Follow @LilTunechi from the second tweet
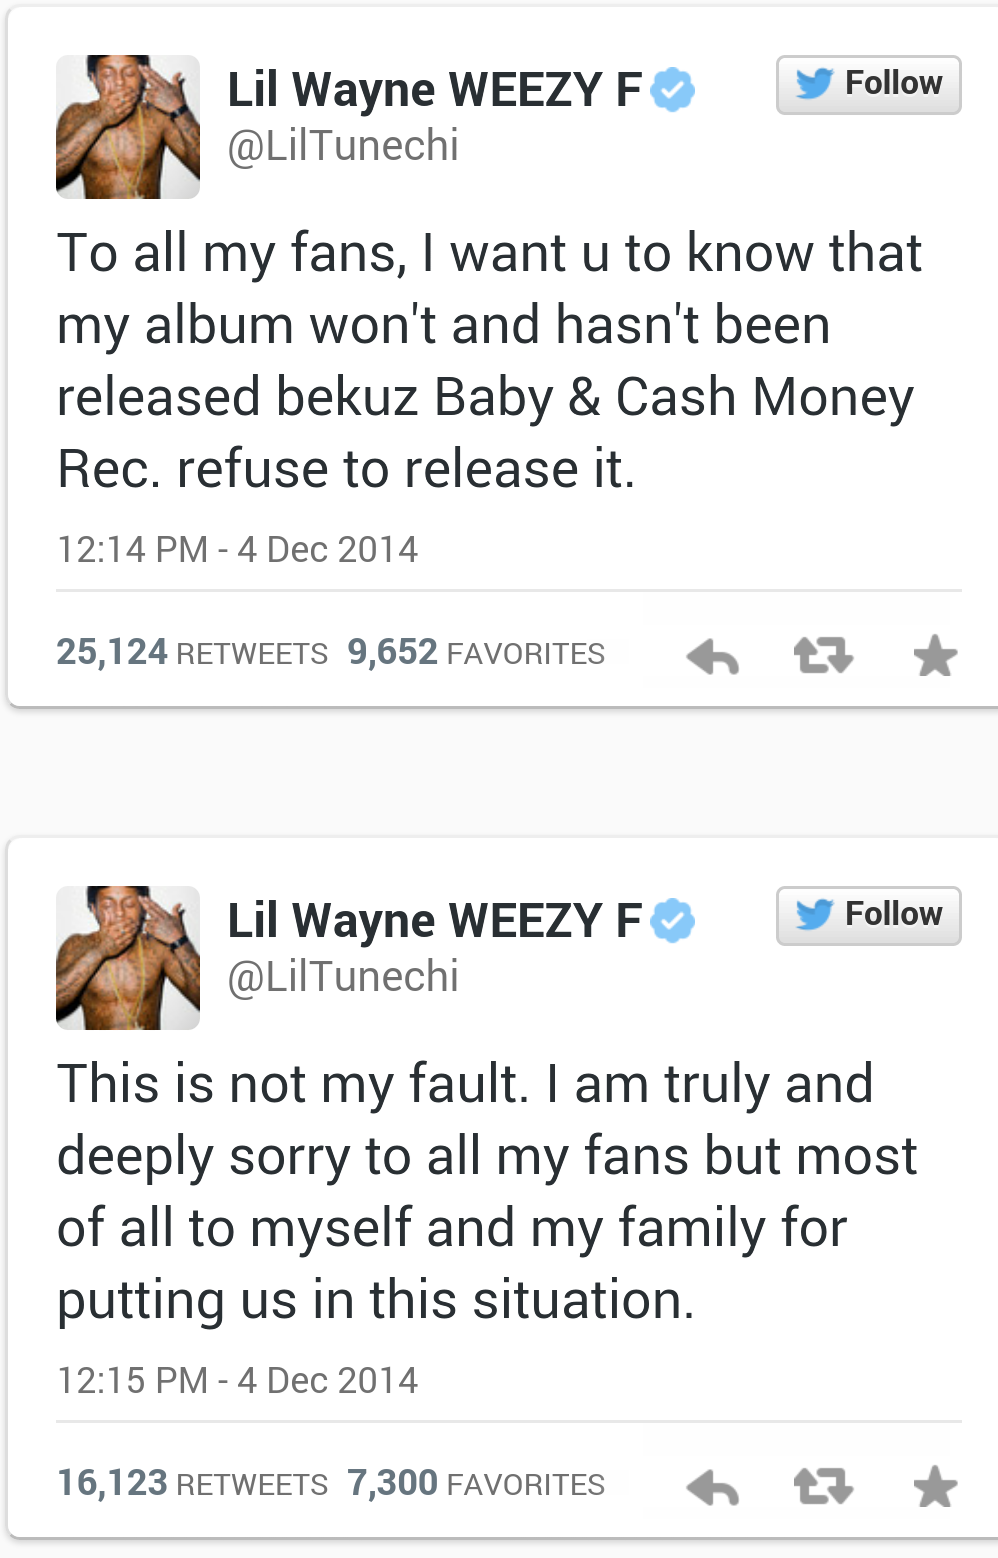This screenshot has height=1558, width=998. (869, 916)
